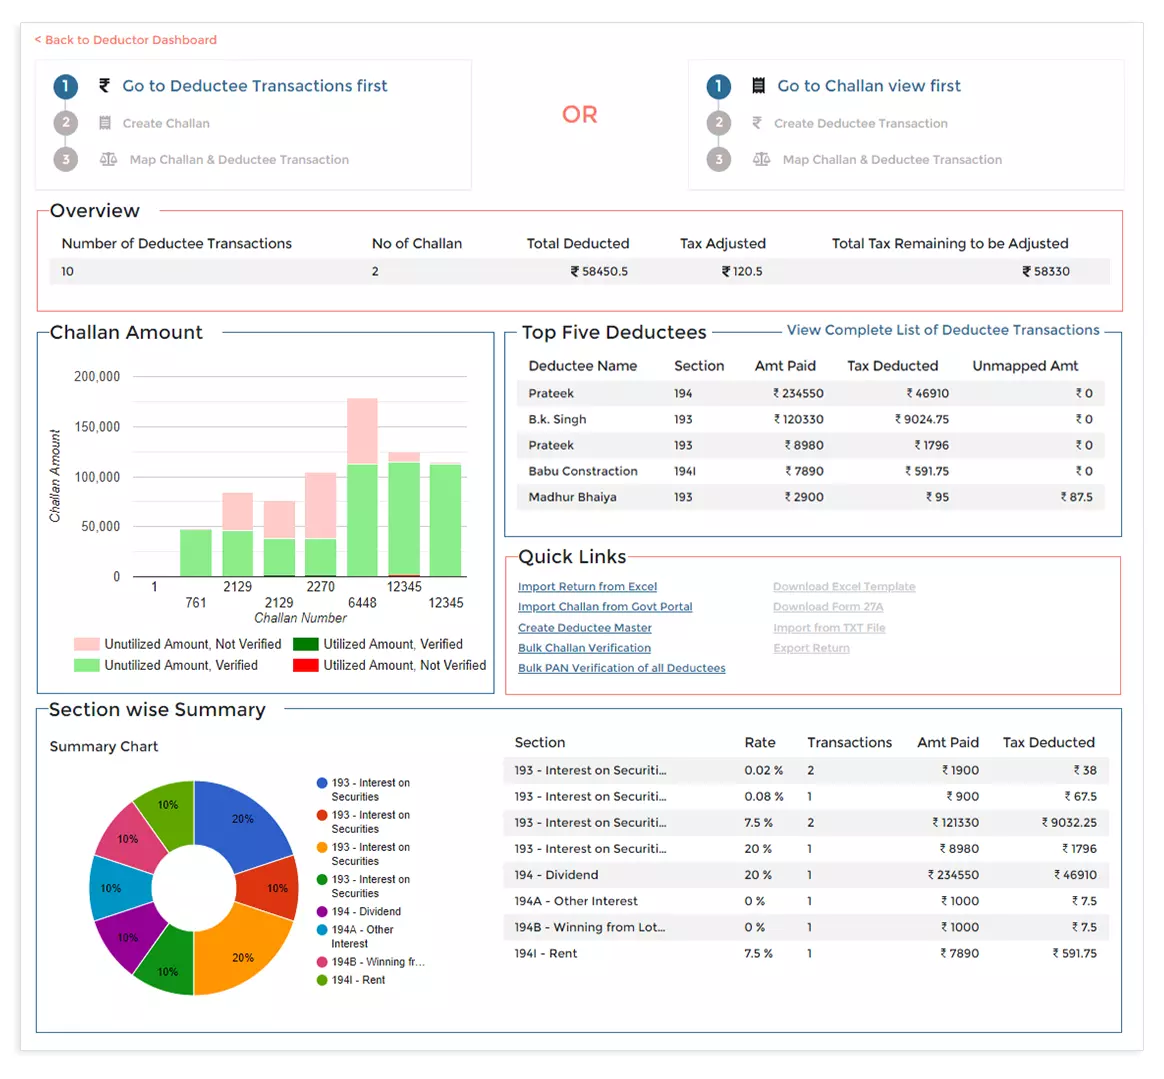Click the scale icon in right panel step 3
Screen dimensions: 1164x1079
(762, 159)
